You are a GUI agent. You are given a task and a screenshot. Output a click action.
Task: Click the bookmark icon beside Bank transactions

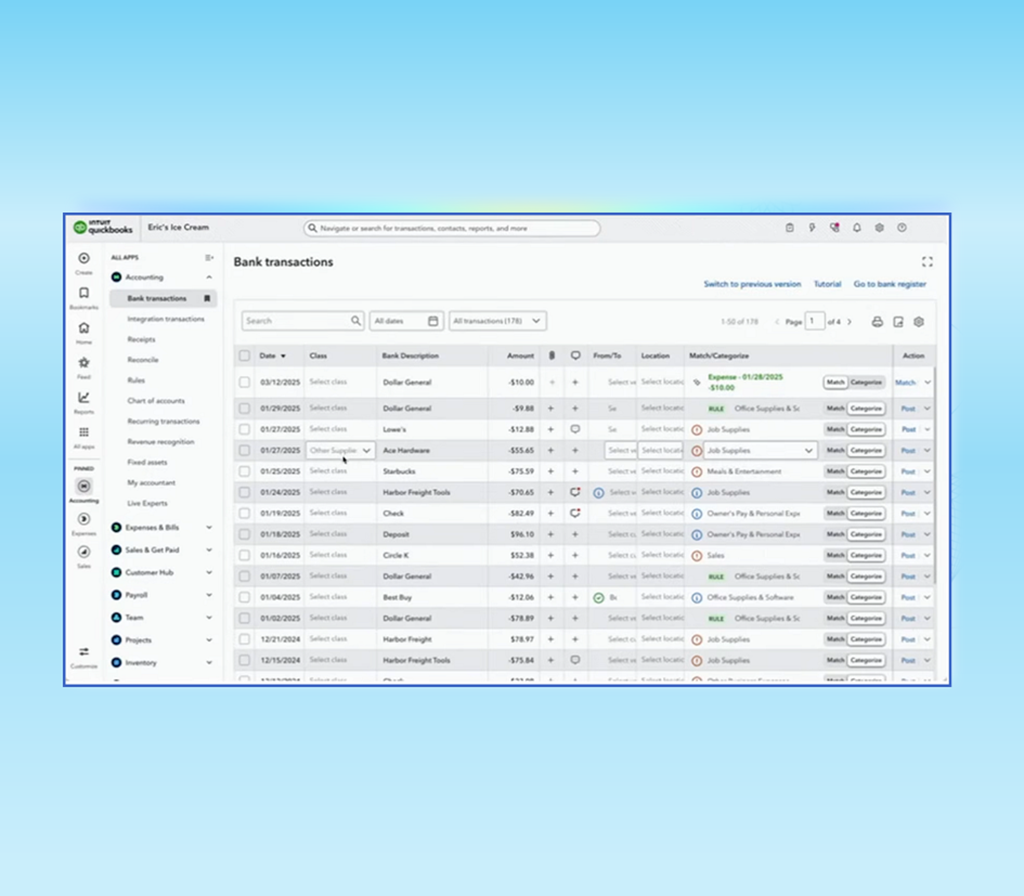pos(207,298)
